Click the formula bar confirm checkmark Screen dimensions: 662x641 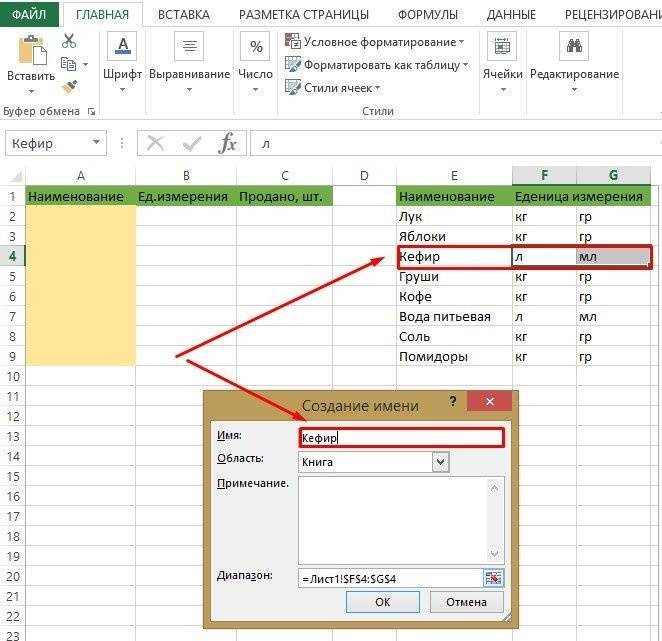pyautogui.click(x=192, y=144)
